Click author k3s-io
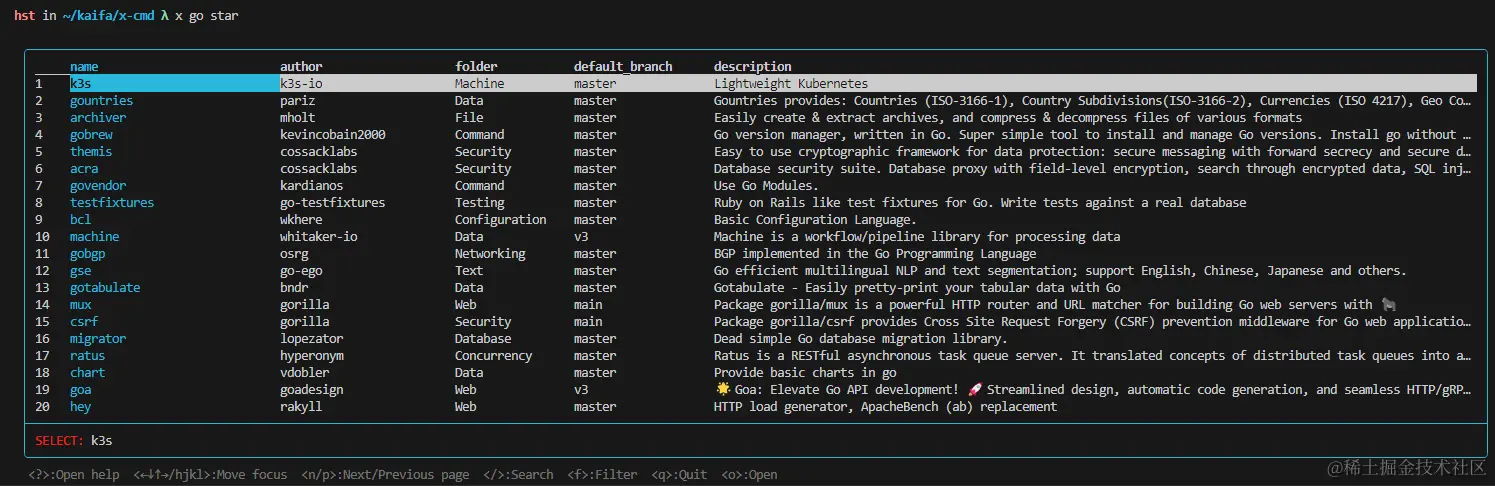This screenshot has height=486, width=1495. coord(301,84)
